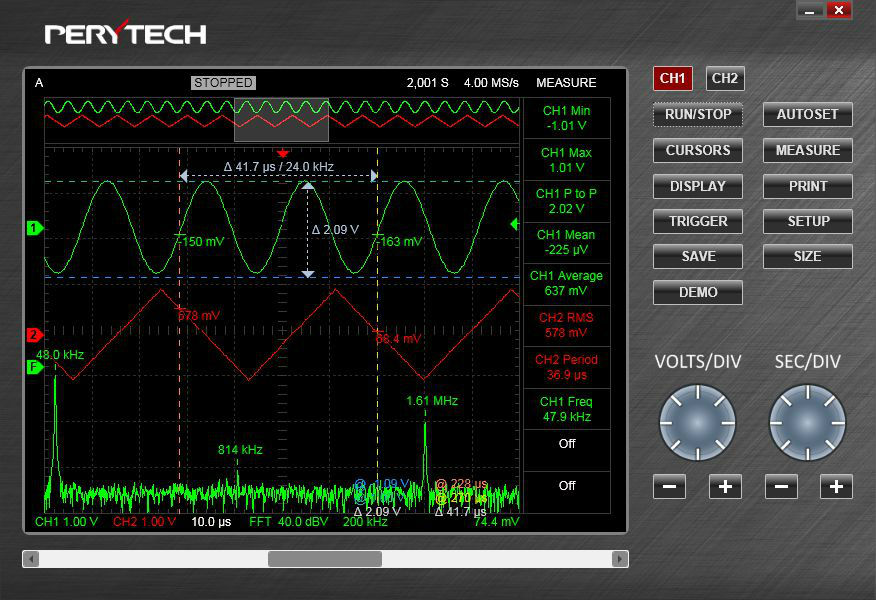Click the green channel 1 ground marker
Screen dimensions: 876x600
(x=33, y=228)
